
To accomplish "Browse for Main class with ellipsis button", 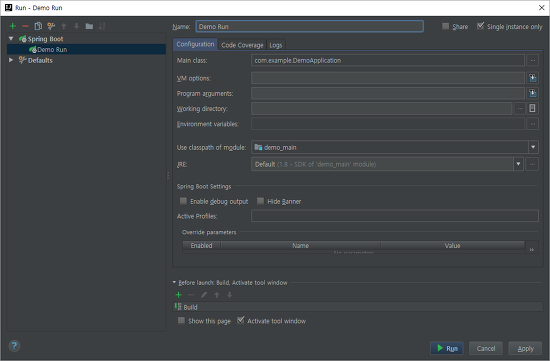I will (x=532, y=60).
